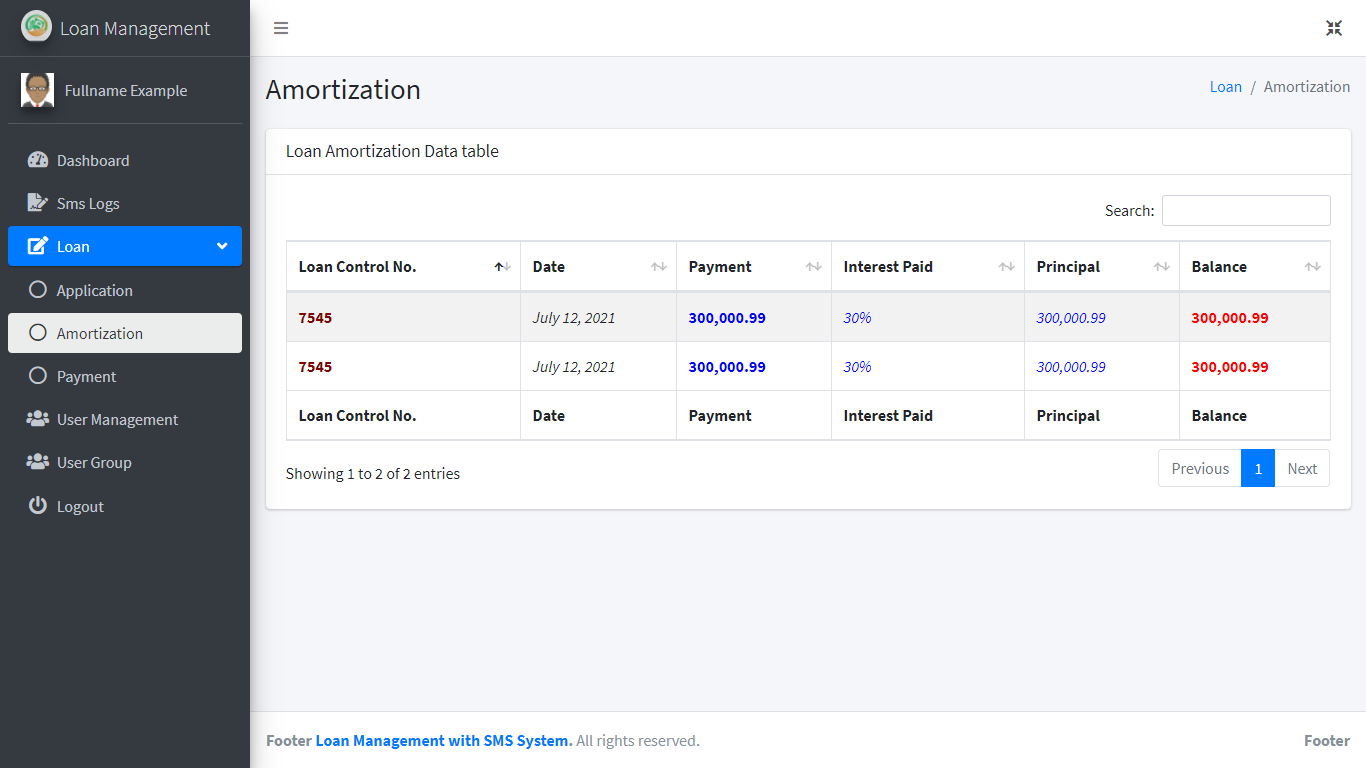
Task: Click the Sms Logs icon
Action: pyautogui.click(x=38, y=203)
